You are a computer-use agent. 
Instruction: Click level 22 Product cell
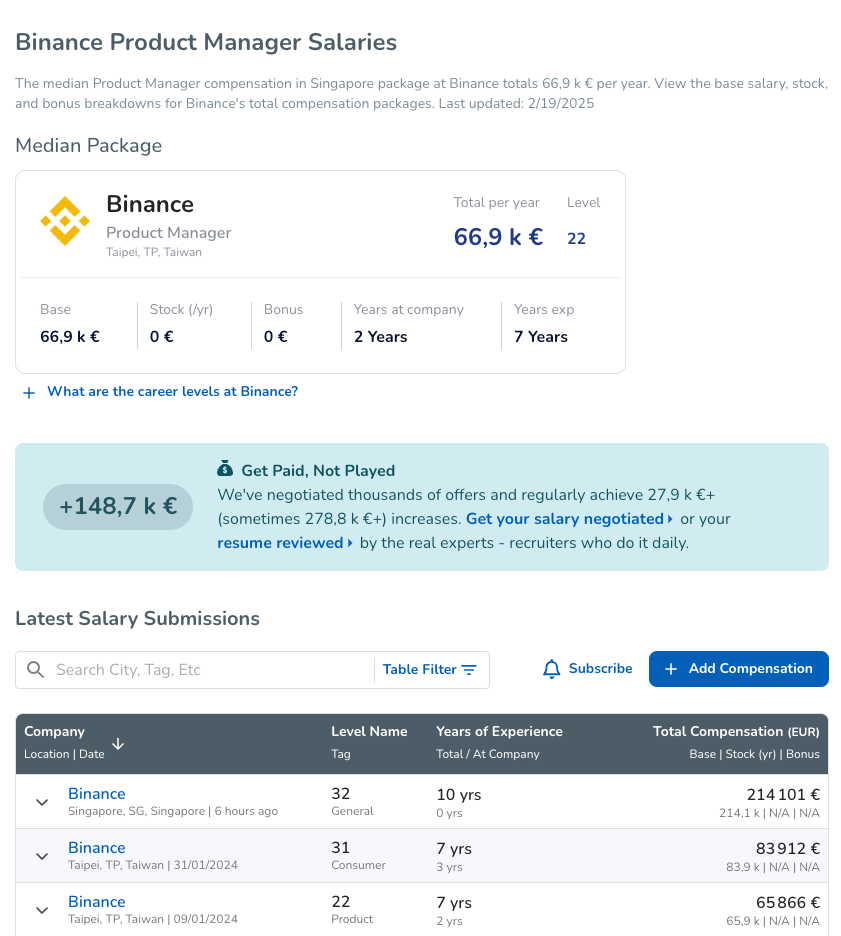coord(352,910)
